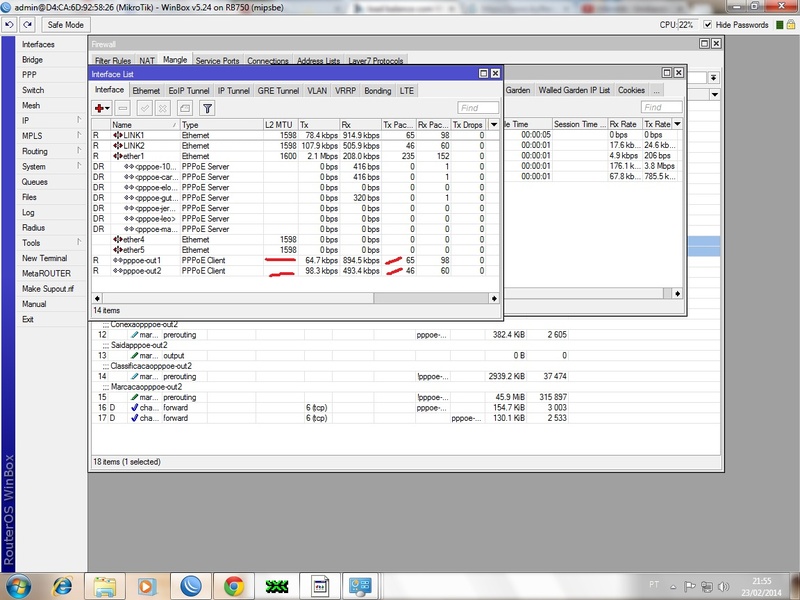Click the Enable checkmark icon in Interface List
800x600 pixels.
click(x=145, y=108)
